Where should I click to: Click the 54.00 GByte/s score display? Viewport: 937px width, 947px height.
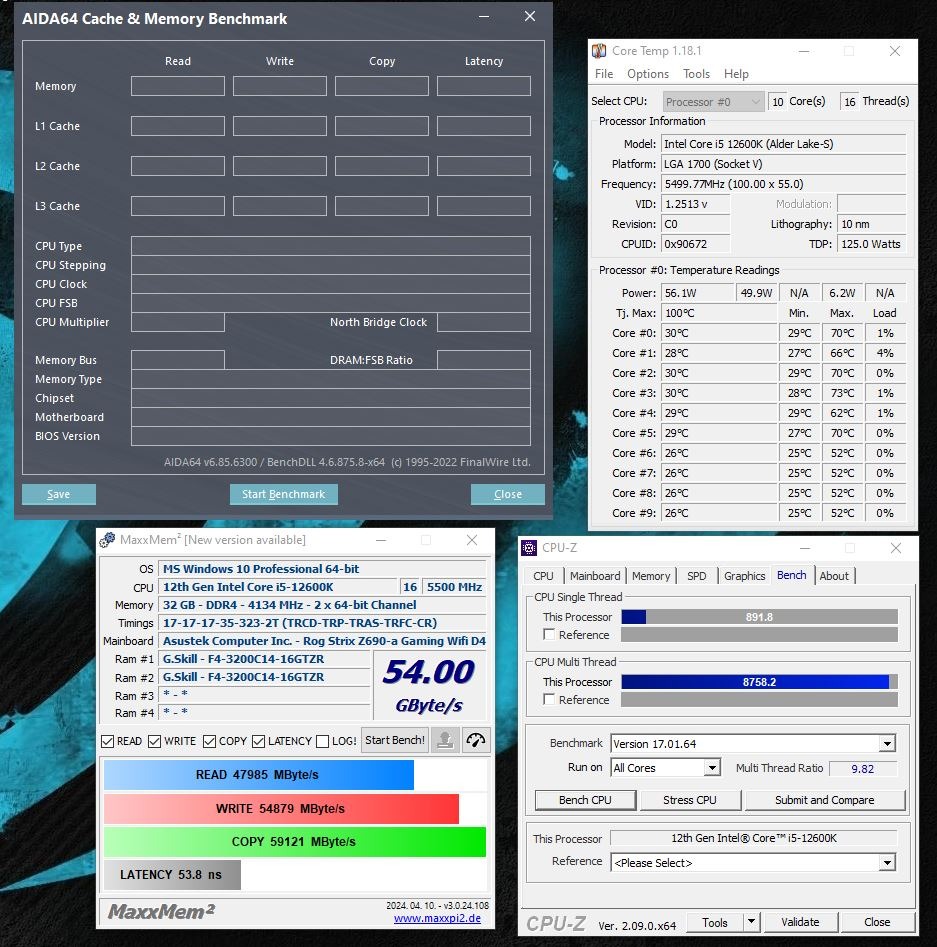429,685
